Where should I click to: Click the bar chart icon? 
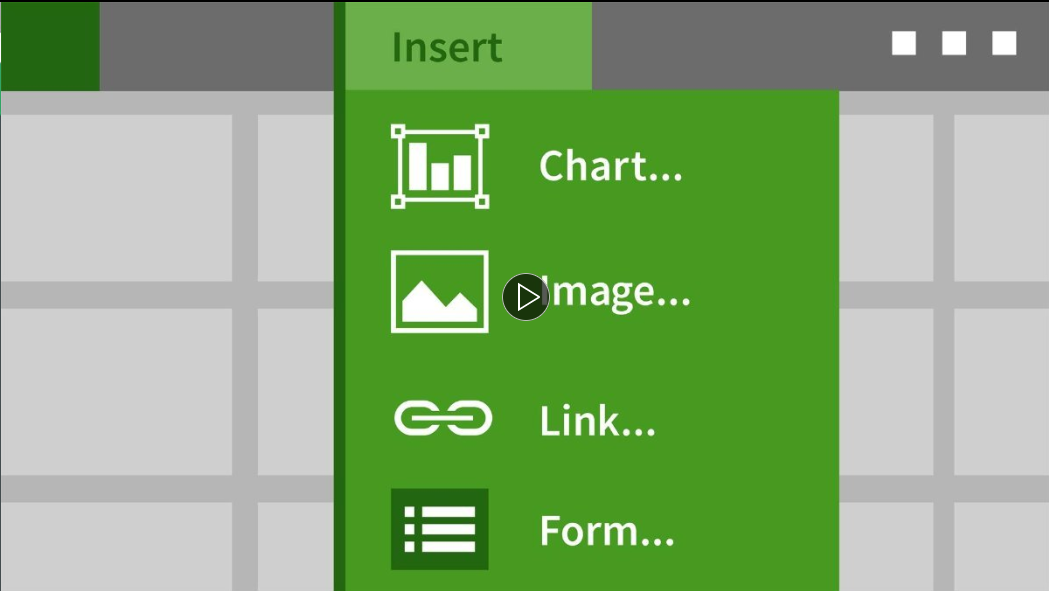point(440,167)
